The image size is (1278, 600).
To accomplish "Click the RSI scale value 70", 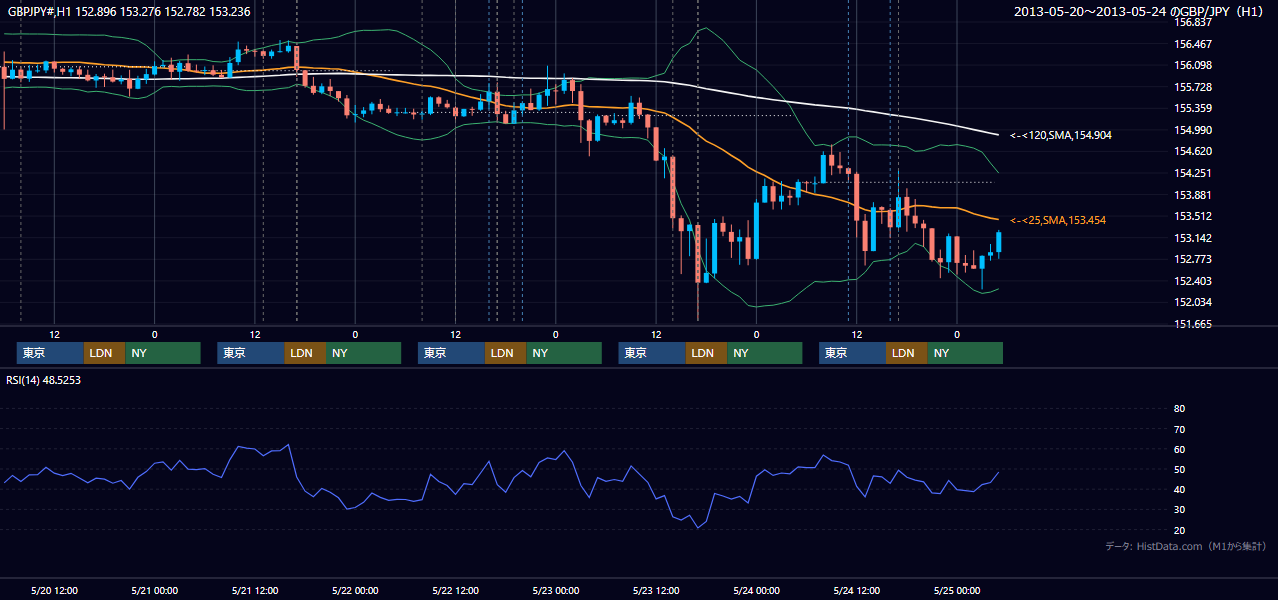I will [1179, 429].
